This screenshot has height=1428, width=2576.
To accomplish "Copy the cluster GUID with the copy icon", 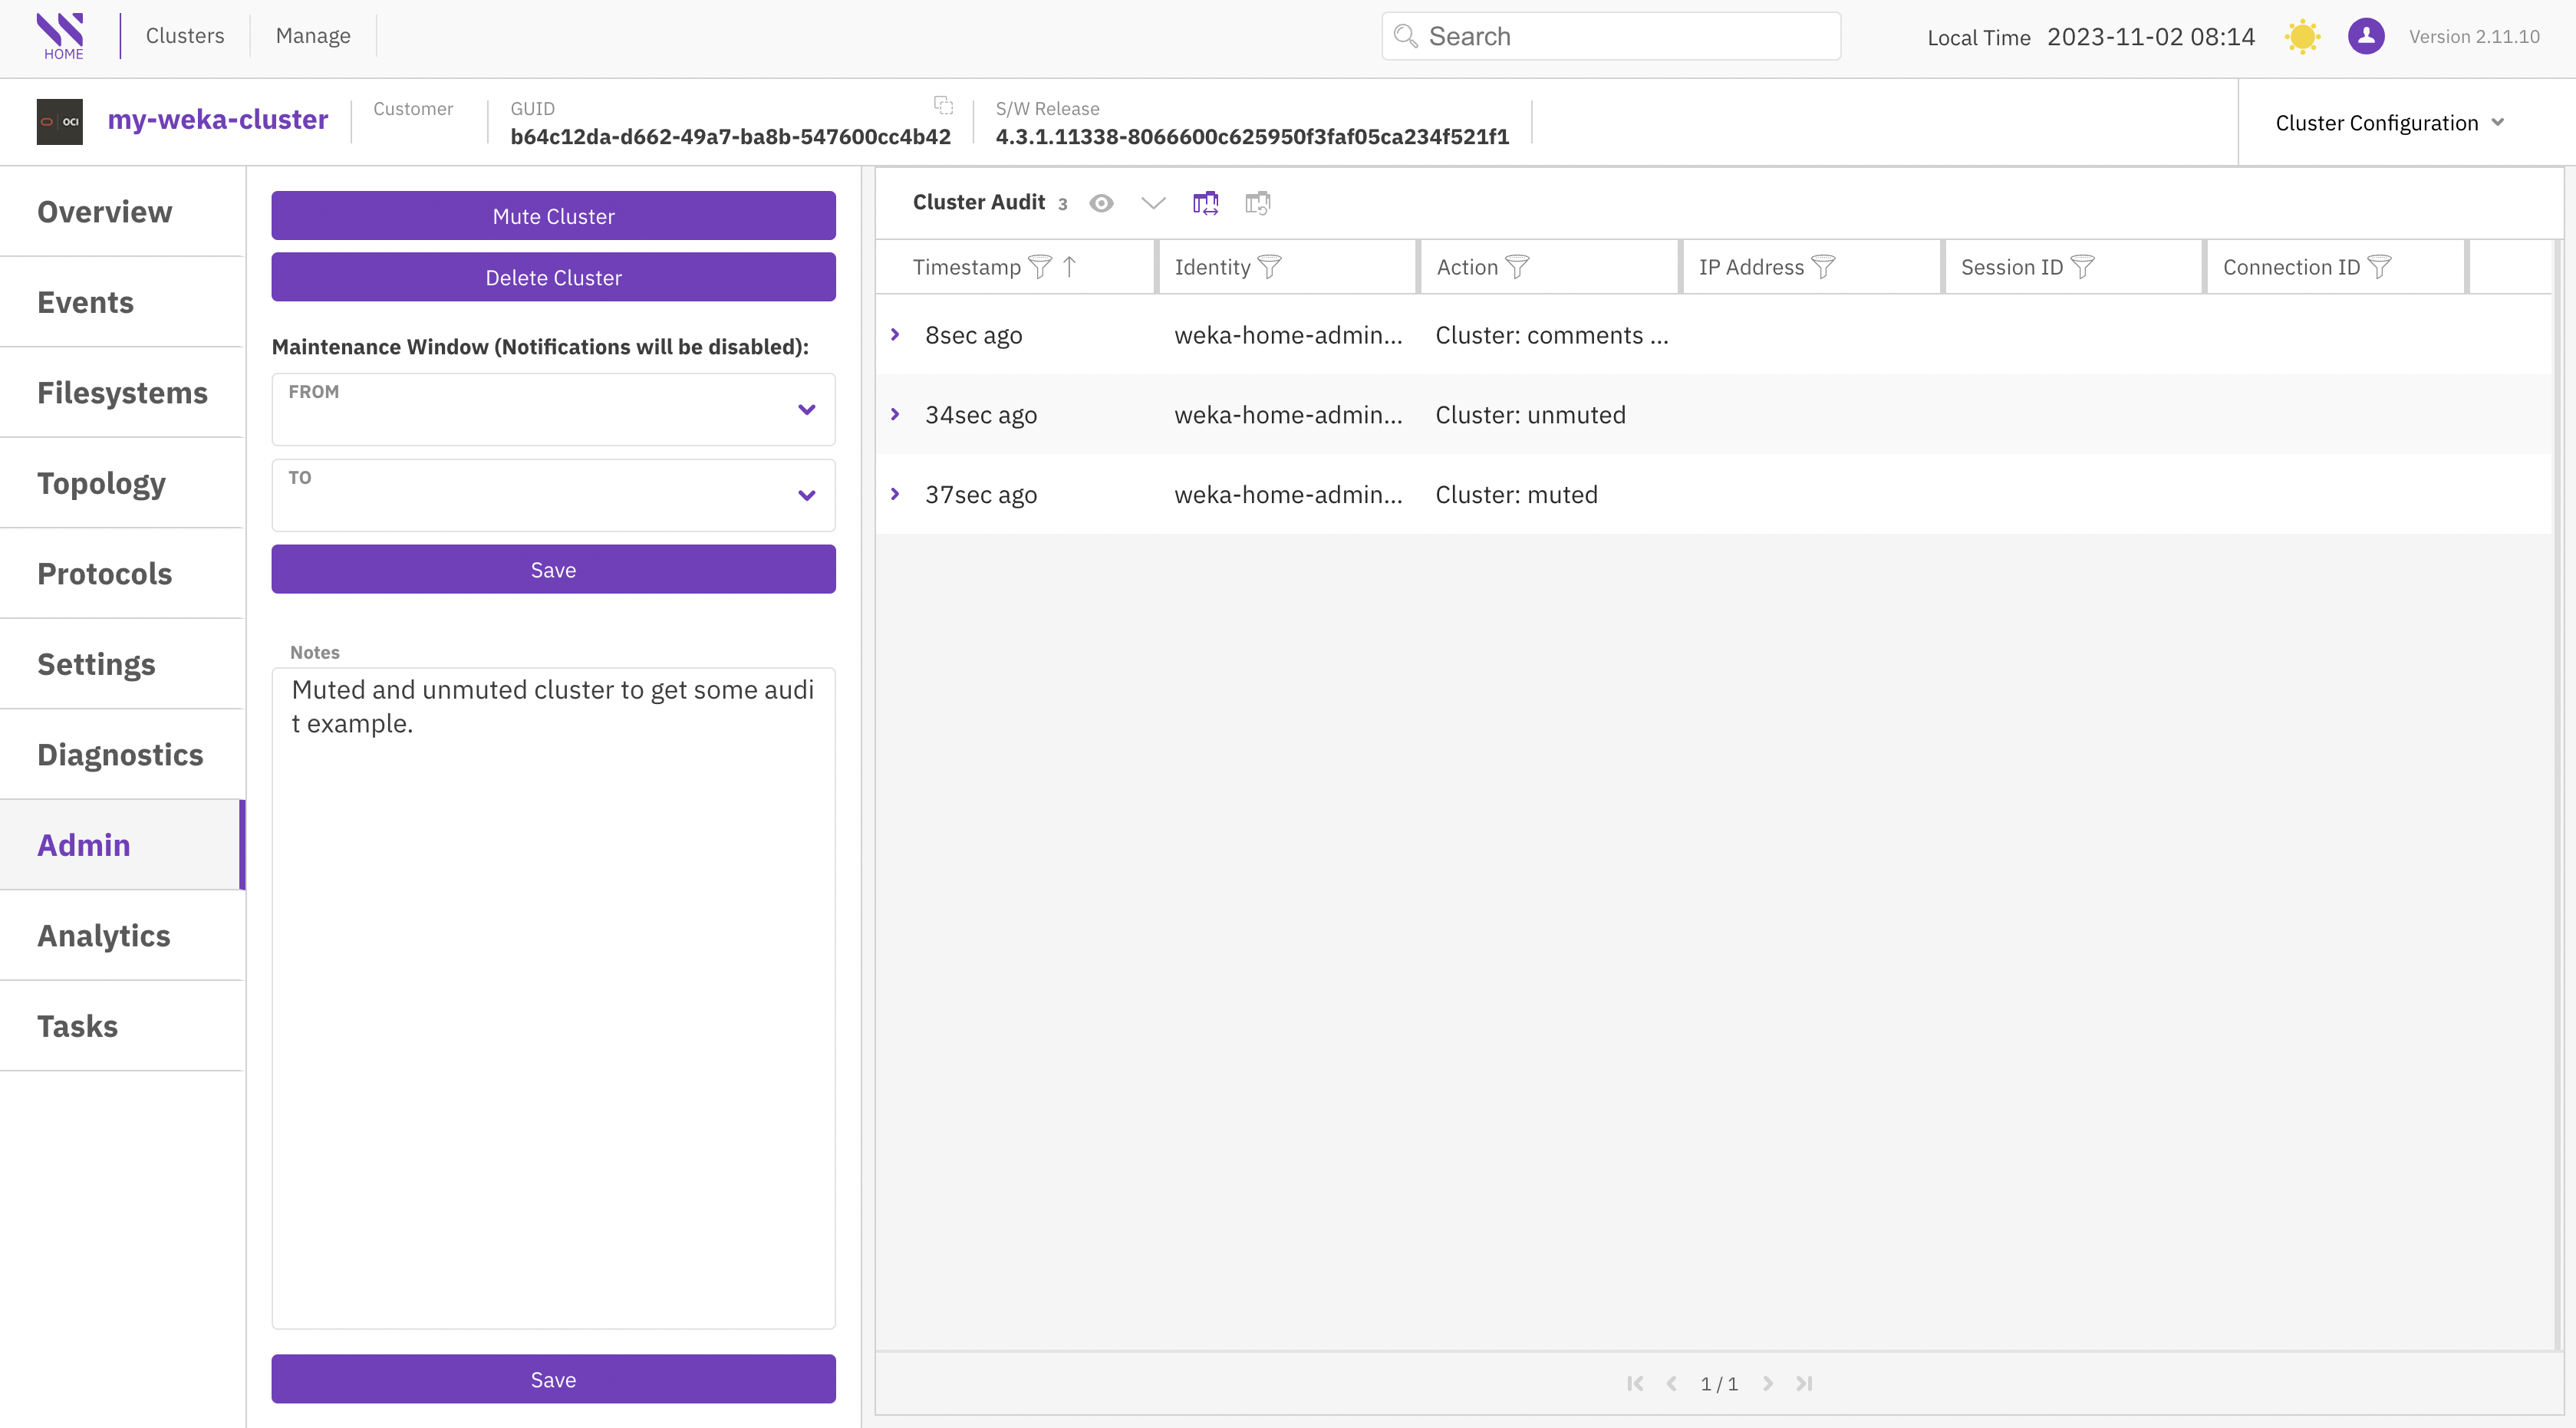I will click(943, 105).
